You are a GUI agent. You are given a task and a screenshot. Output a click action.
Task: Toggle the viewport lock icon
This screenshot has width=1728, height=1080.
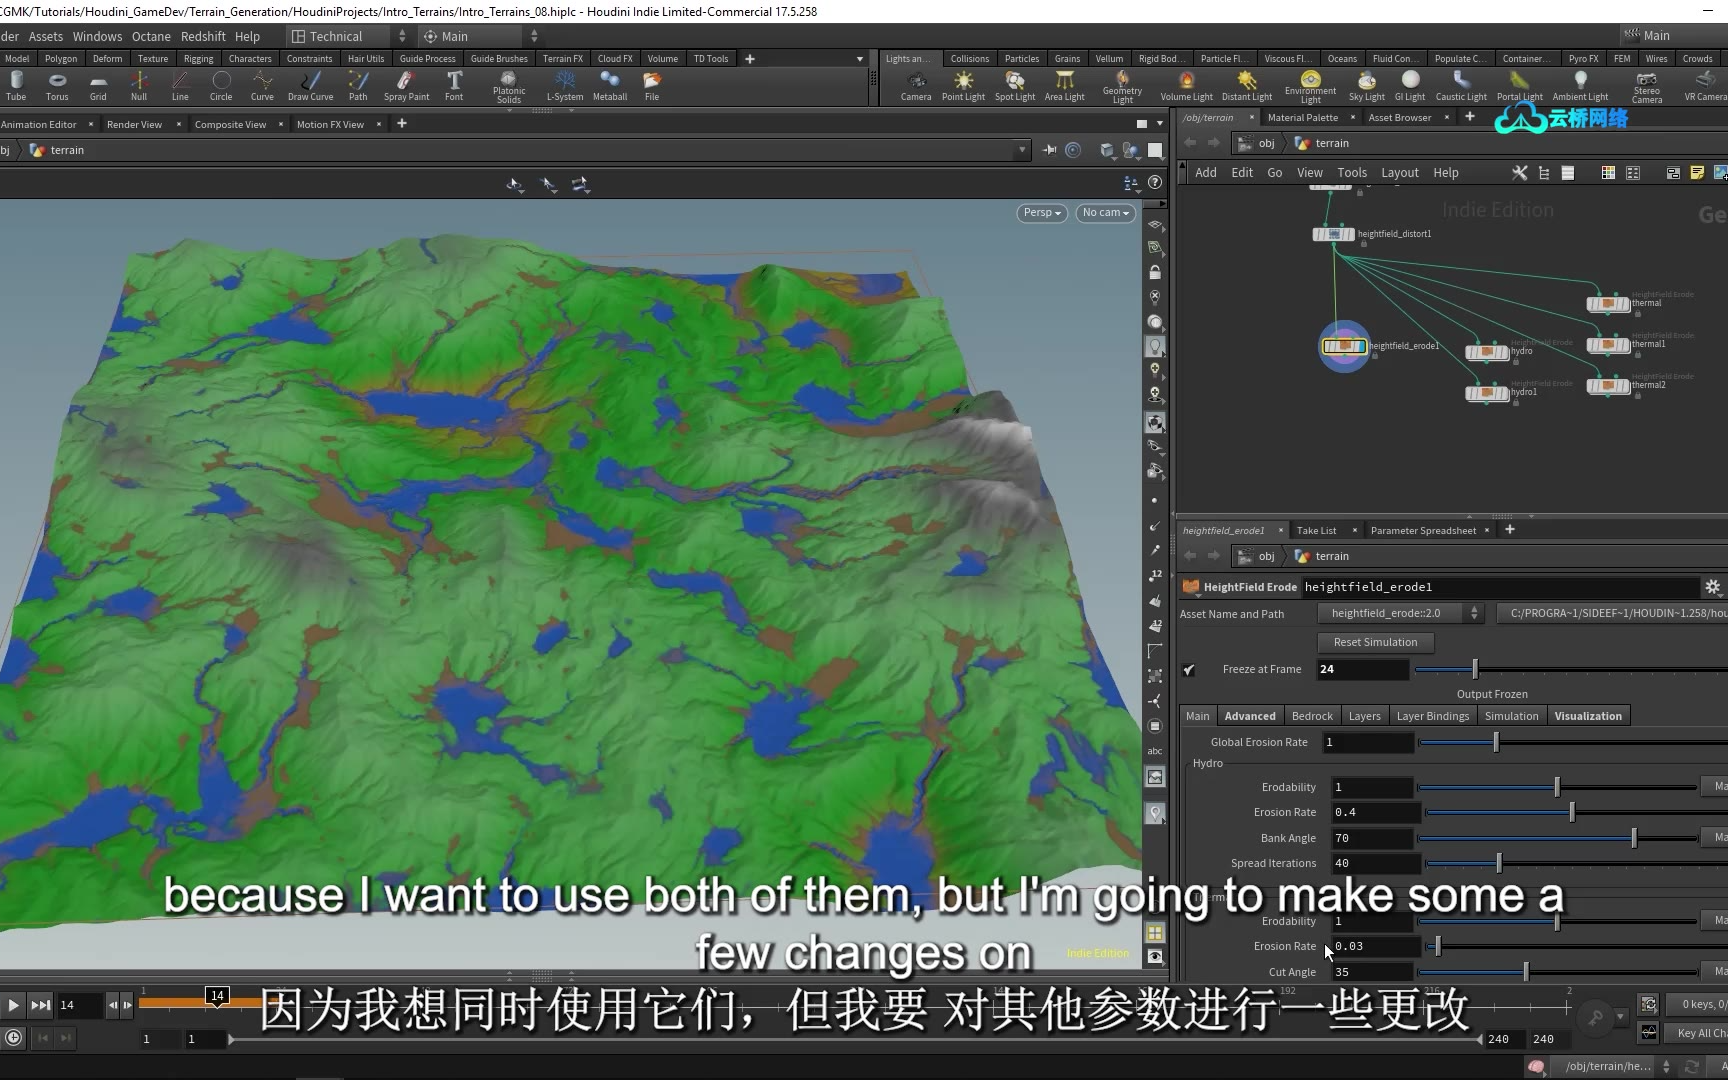(x=1155, y=272)
